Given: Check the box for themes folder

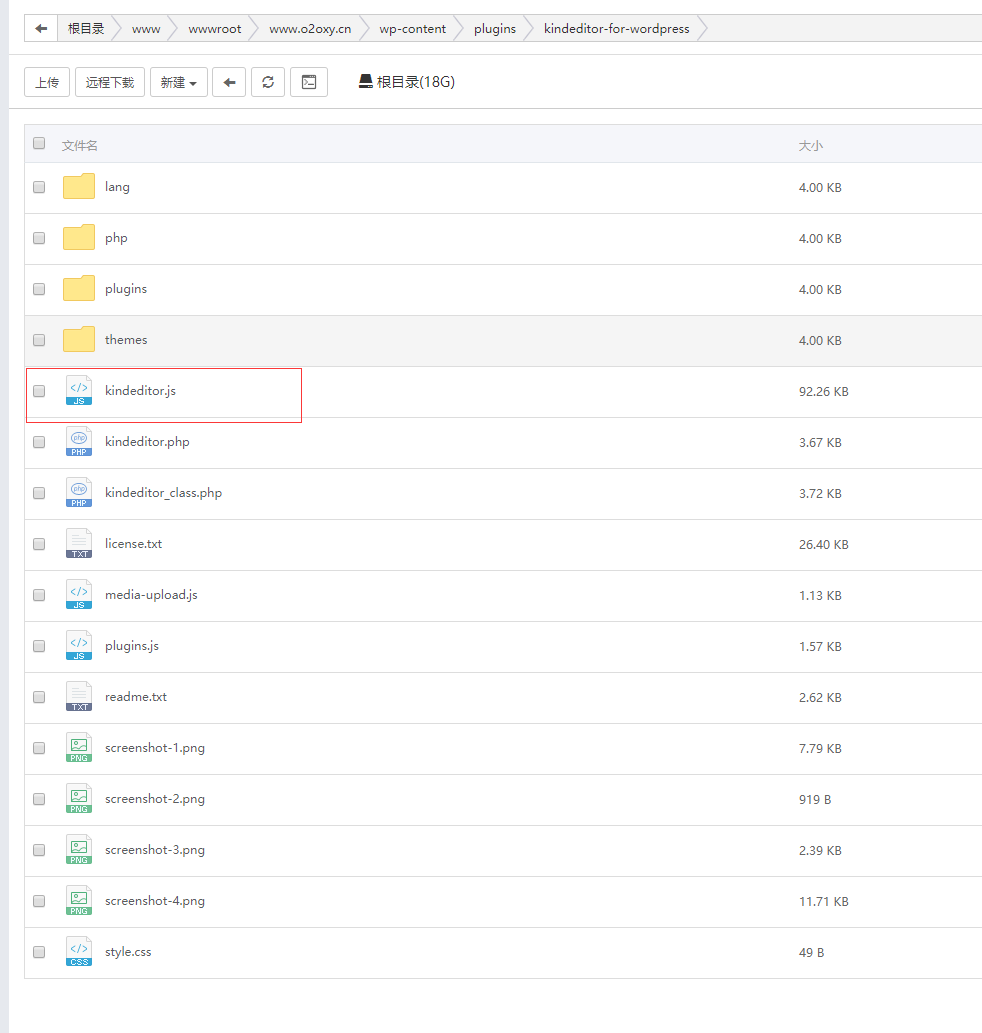Looking at the screenshot, I should click(39, 340).
